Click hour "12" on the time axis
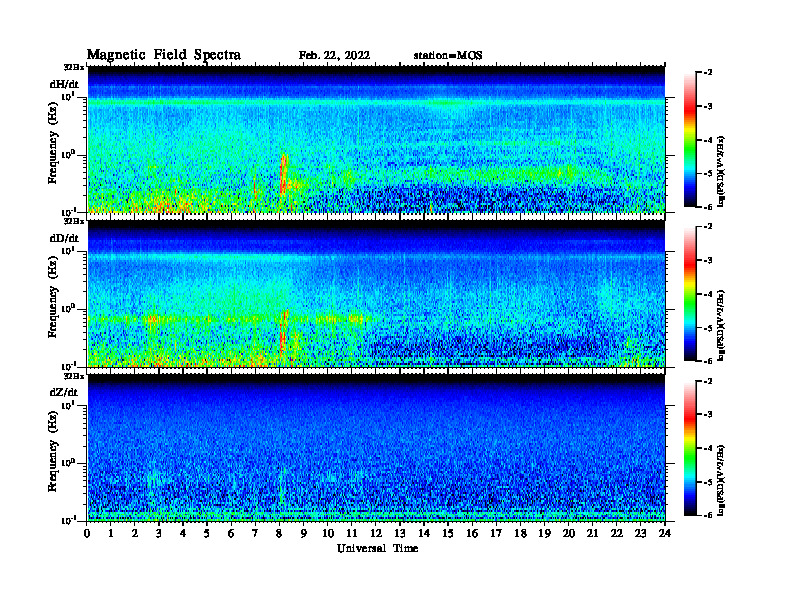The width and height of the screenshot is (792, 612). tap(376, 534)
